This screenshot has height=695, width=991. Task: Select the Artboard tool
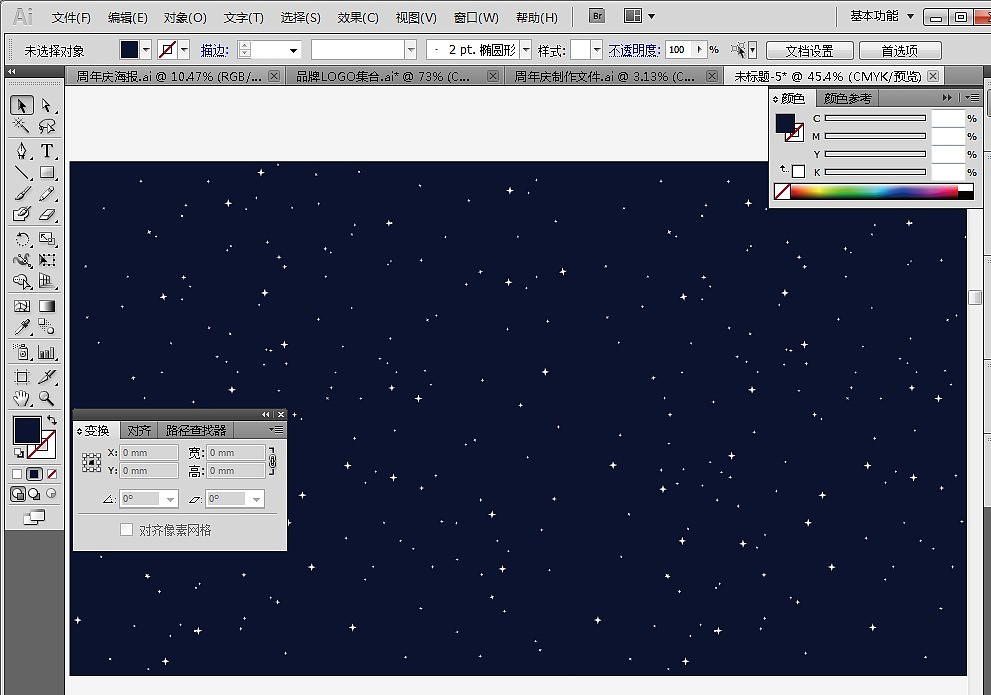point(21,377)
